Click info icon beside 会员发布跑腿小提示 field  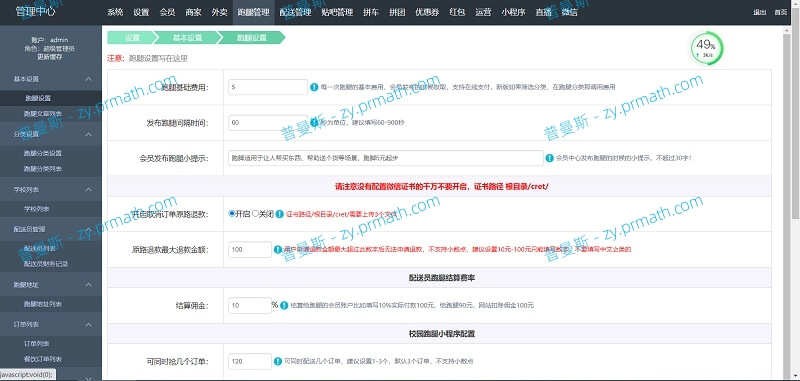pyautogui.click(x=549, y=158)
